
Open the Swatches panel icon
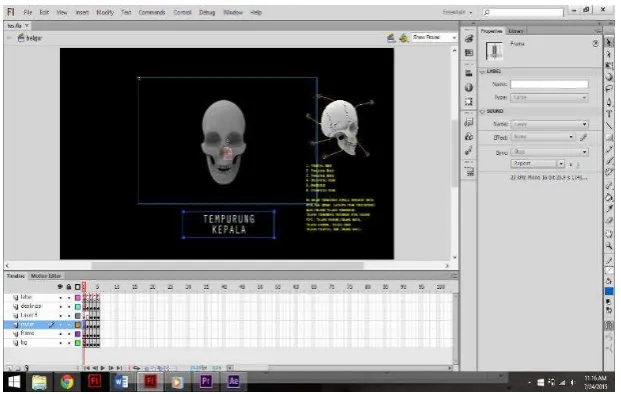point(469,53)
